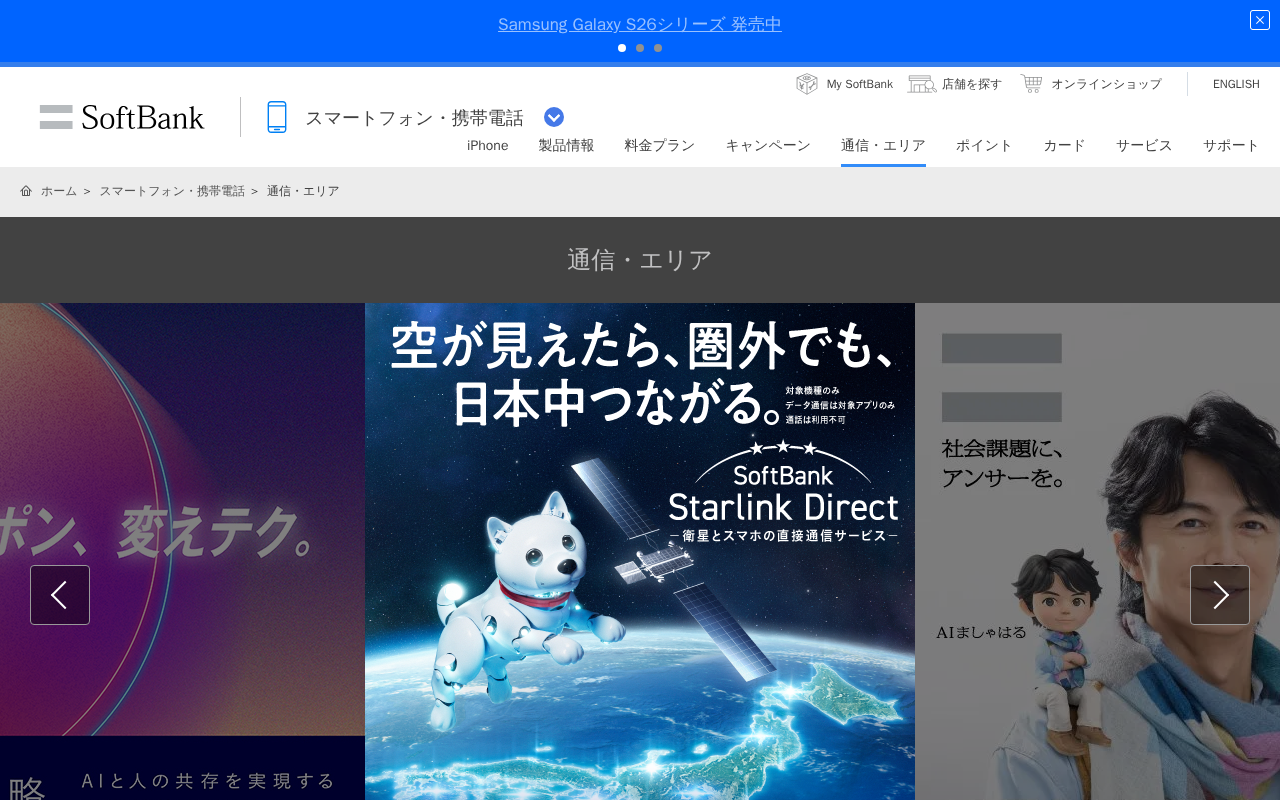This screenshot has width=1280, height=800.
Task: Go to ホーム in the breadcrumb
Action: [59, 191]
